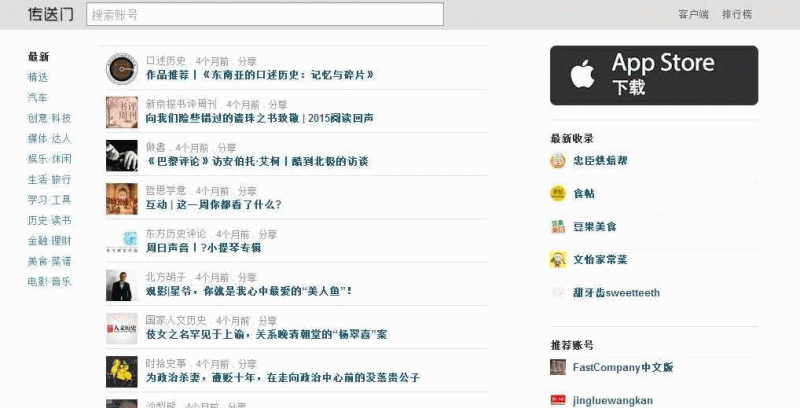Viewport: 800px width, 408px height.
Task: Open the 美食·菜谱 category
Action: pyautogui.click(x=49, y=261)
